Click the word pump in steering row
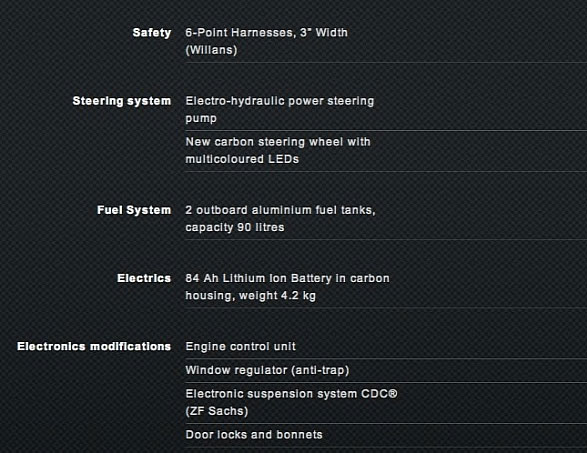Image resolution: width=587 pixels, height=453 pixels. [x=201, y=119]
